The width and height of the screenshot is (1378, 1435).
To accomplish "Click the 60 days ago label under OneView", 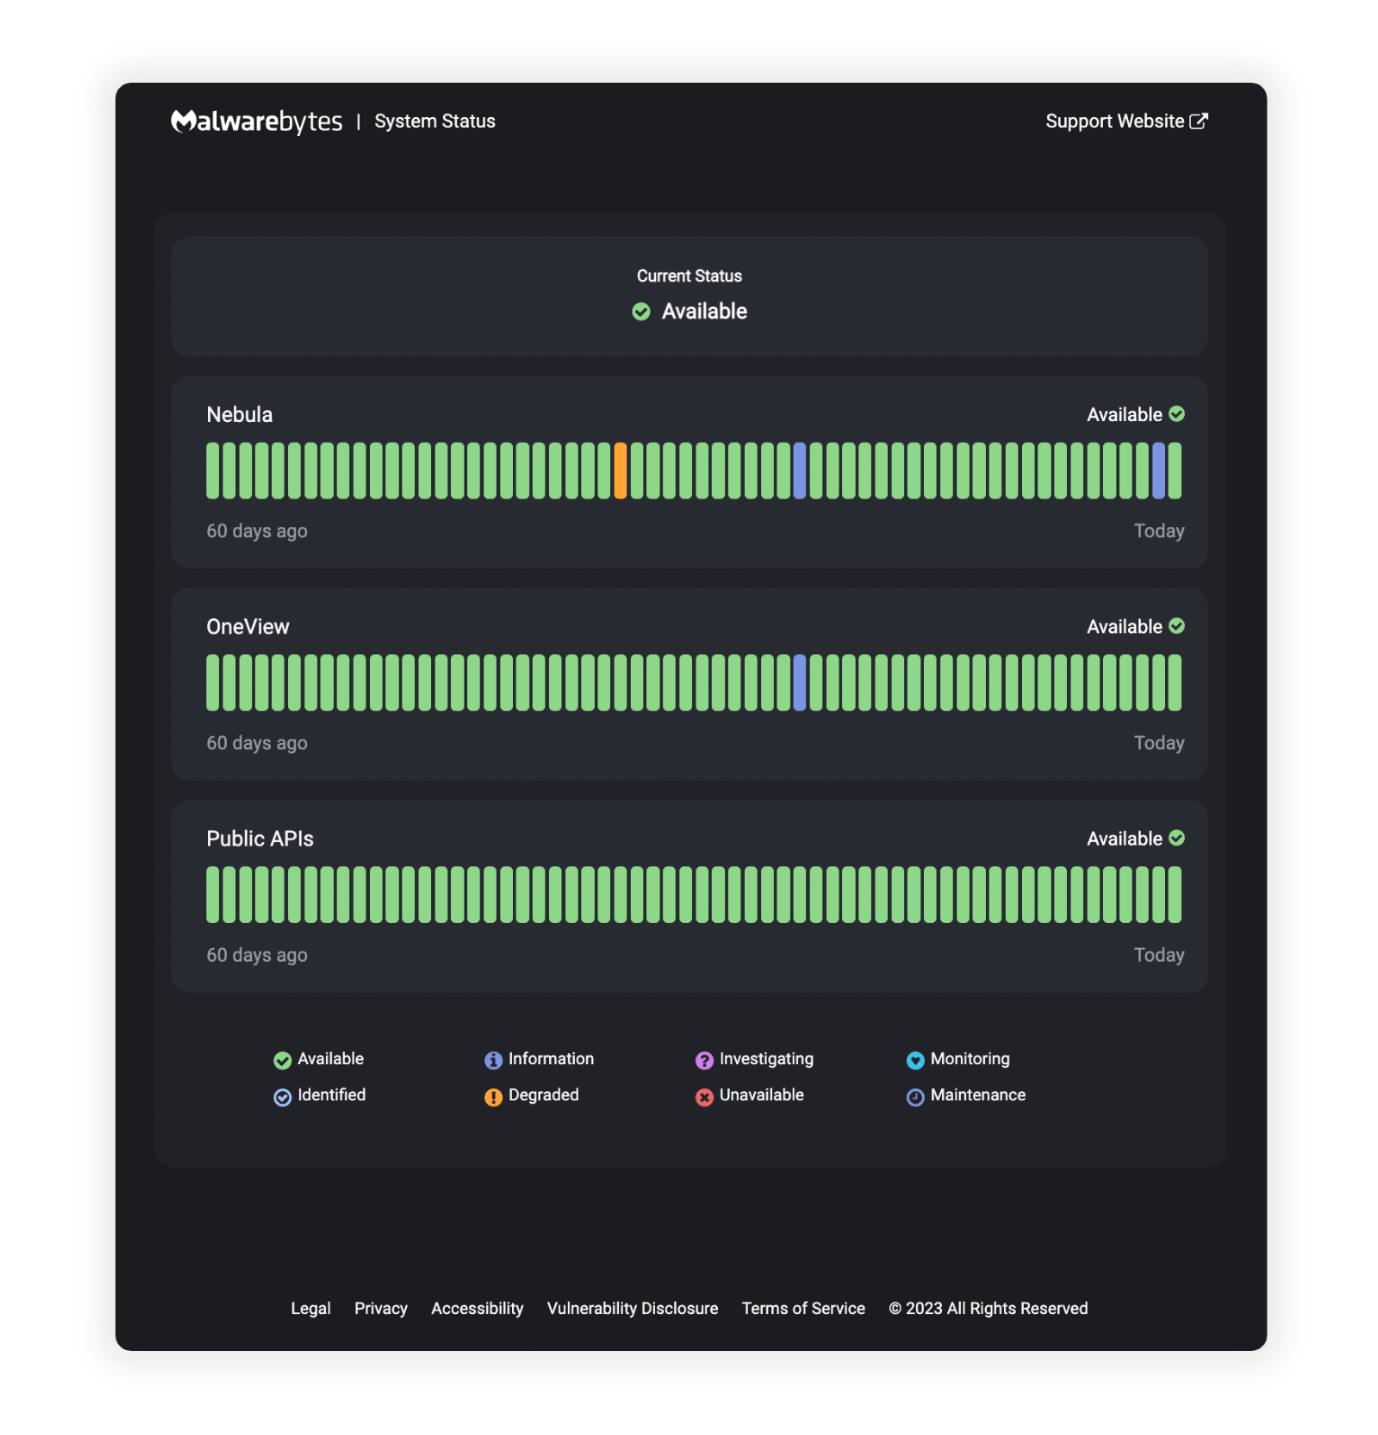I will [x=257, y=743].
